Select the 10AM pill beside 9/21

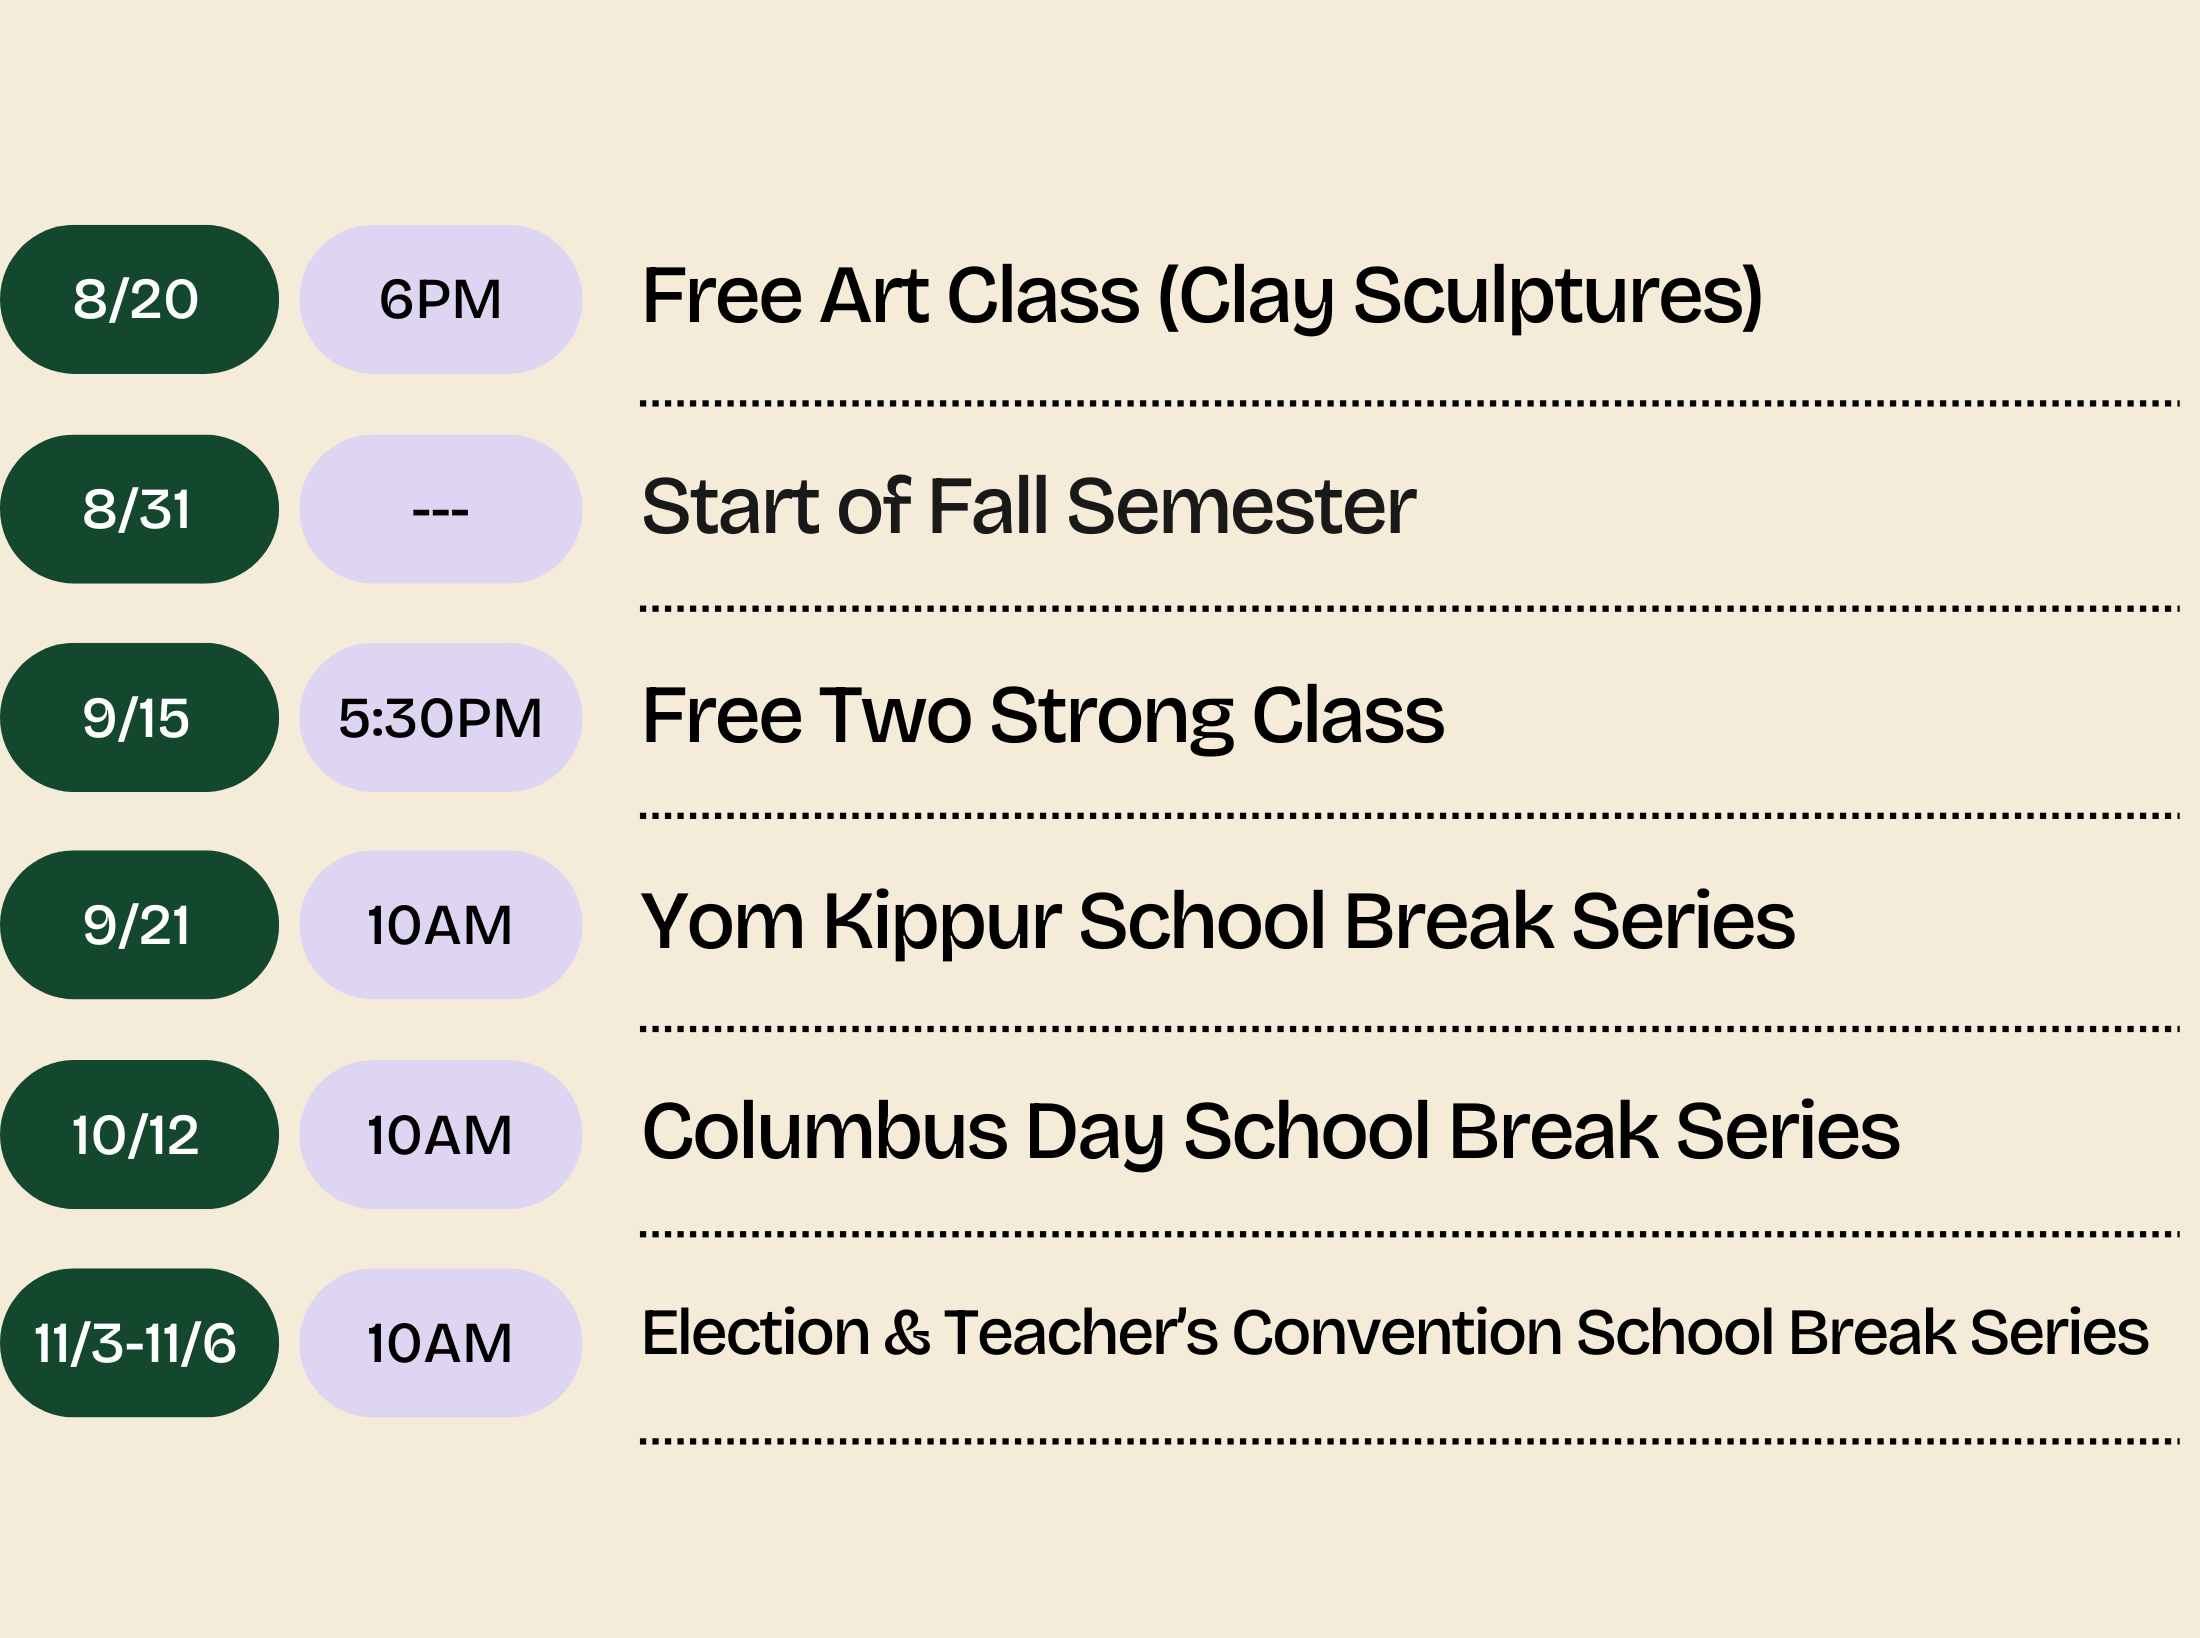pyautogui.click(x=440, y=925)
